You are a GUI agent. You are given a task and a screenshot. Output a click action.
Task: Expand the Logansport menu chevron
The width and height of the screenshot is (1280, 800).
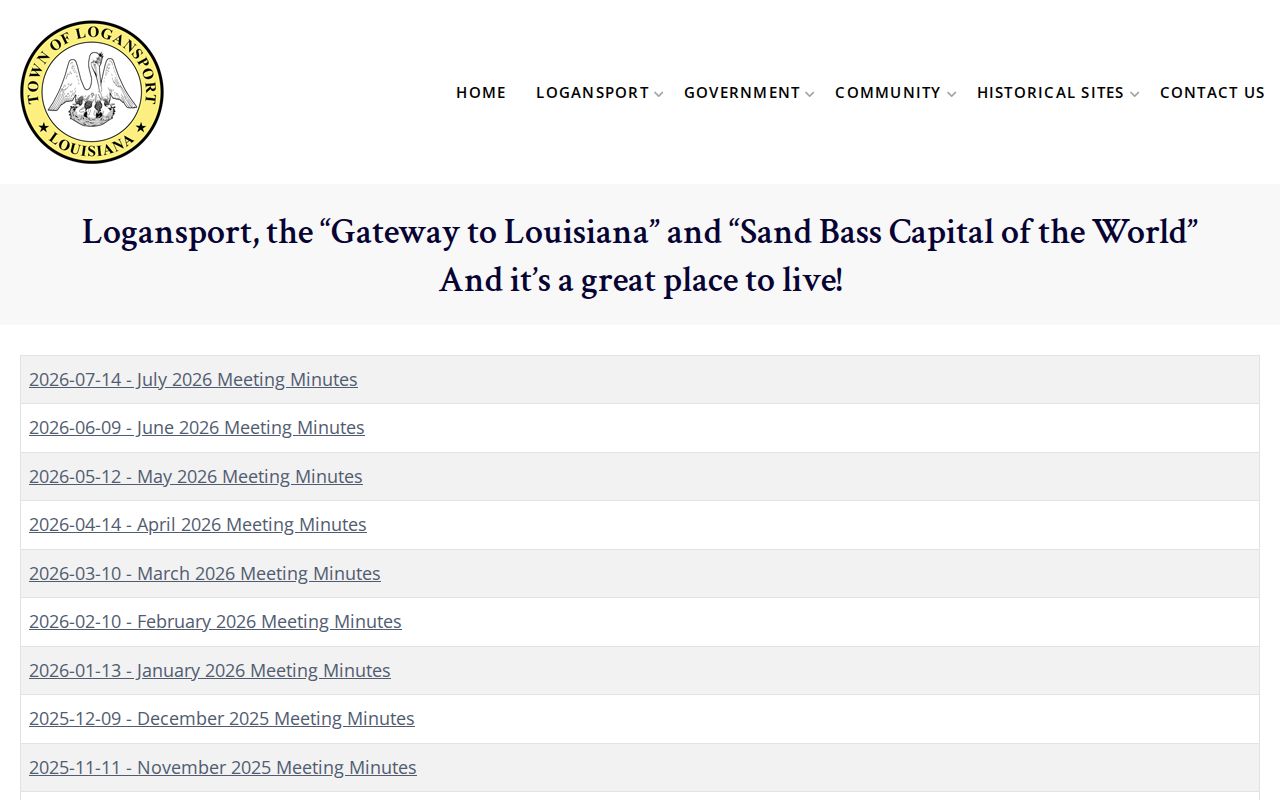point(659,94)
